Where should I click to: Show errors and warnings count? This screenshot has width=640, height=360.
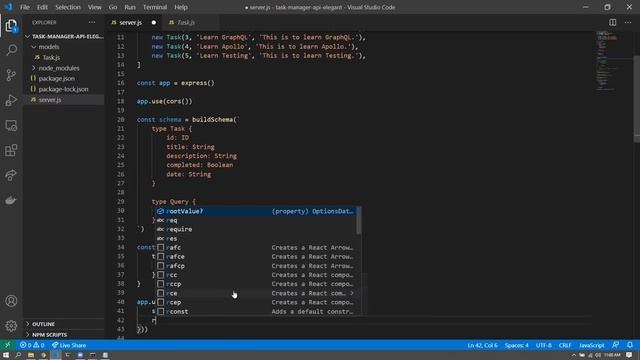[x=32, y=345]
